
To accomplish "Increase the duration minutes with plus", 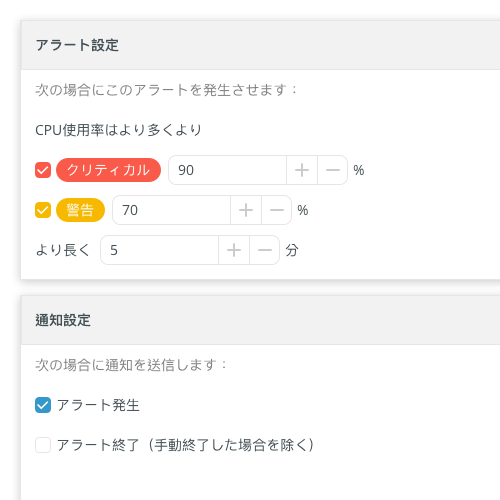I will tap(234, 250).
